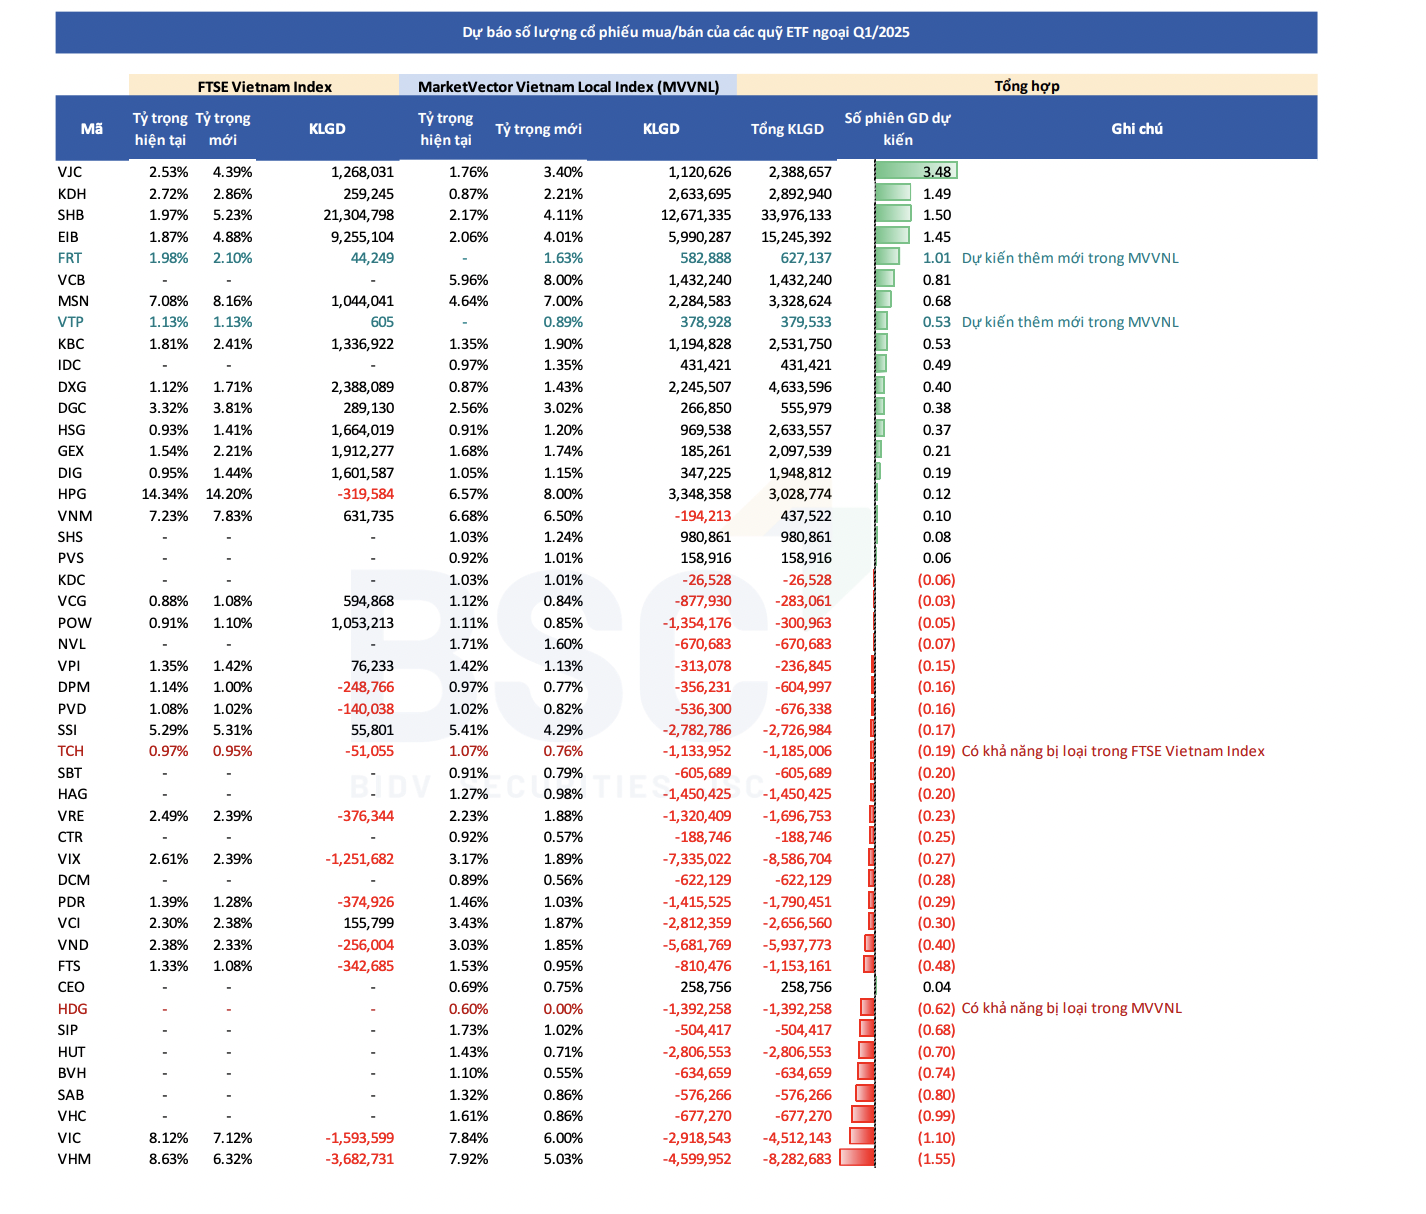Select VCI's total volume -2,656,560
Screen dimensions: 1426x1214
click(x=798, y=923)
